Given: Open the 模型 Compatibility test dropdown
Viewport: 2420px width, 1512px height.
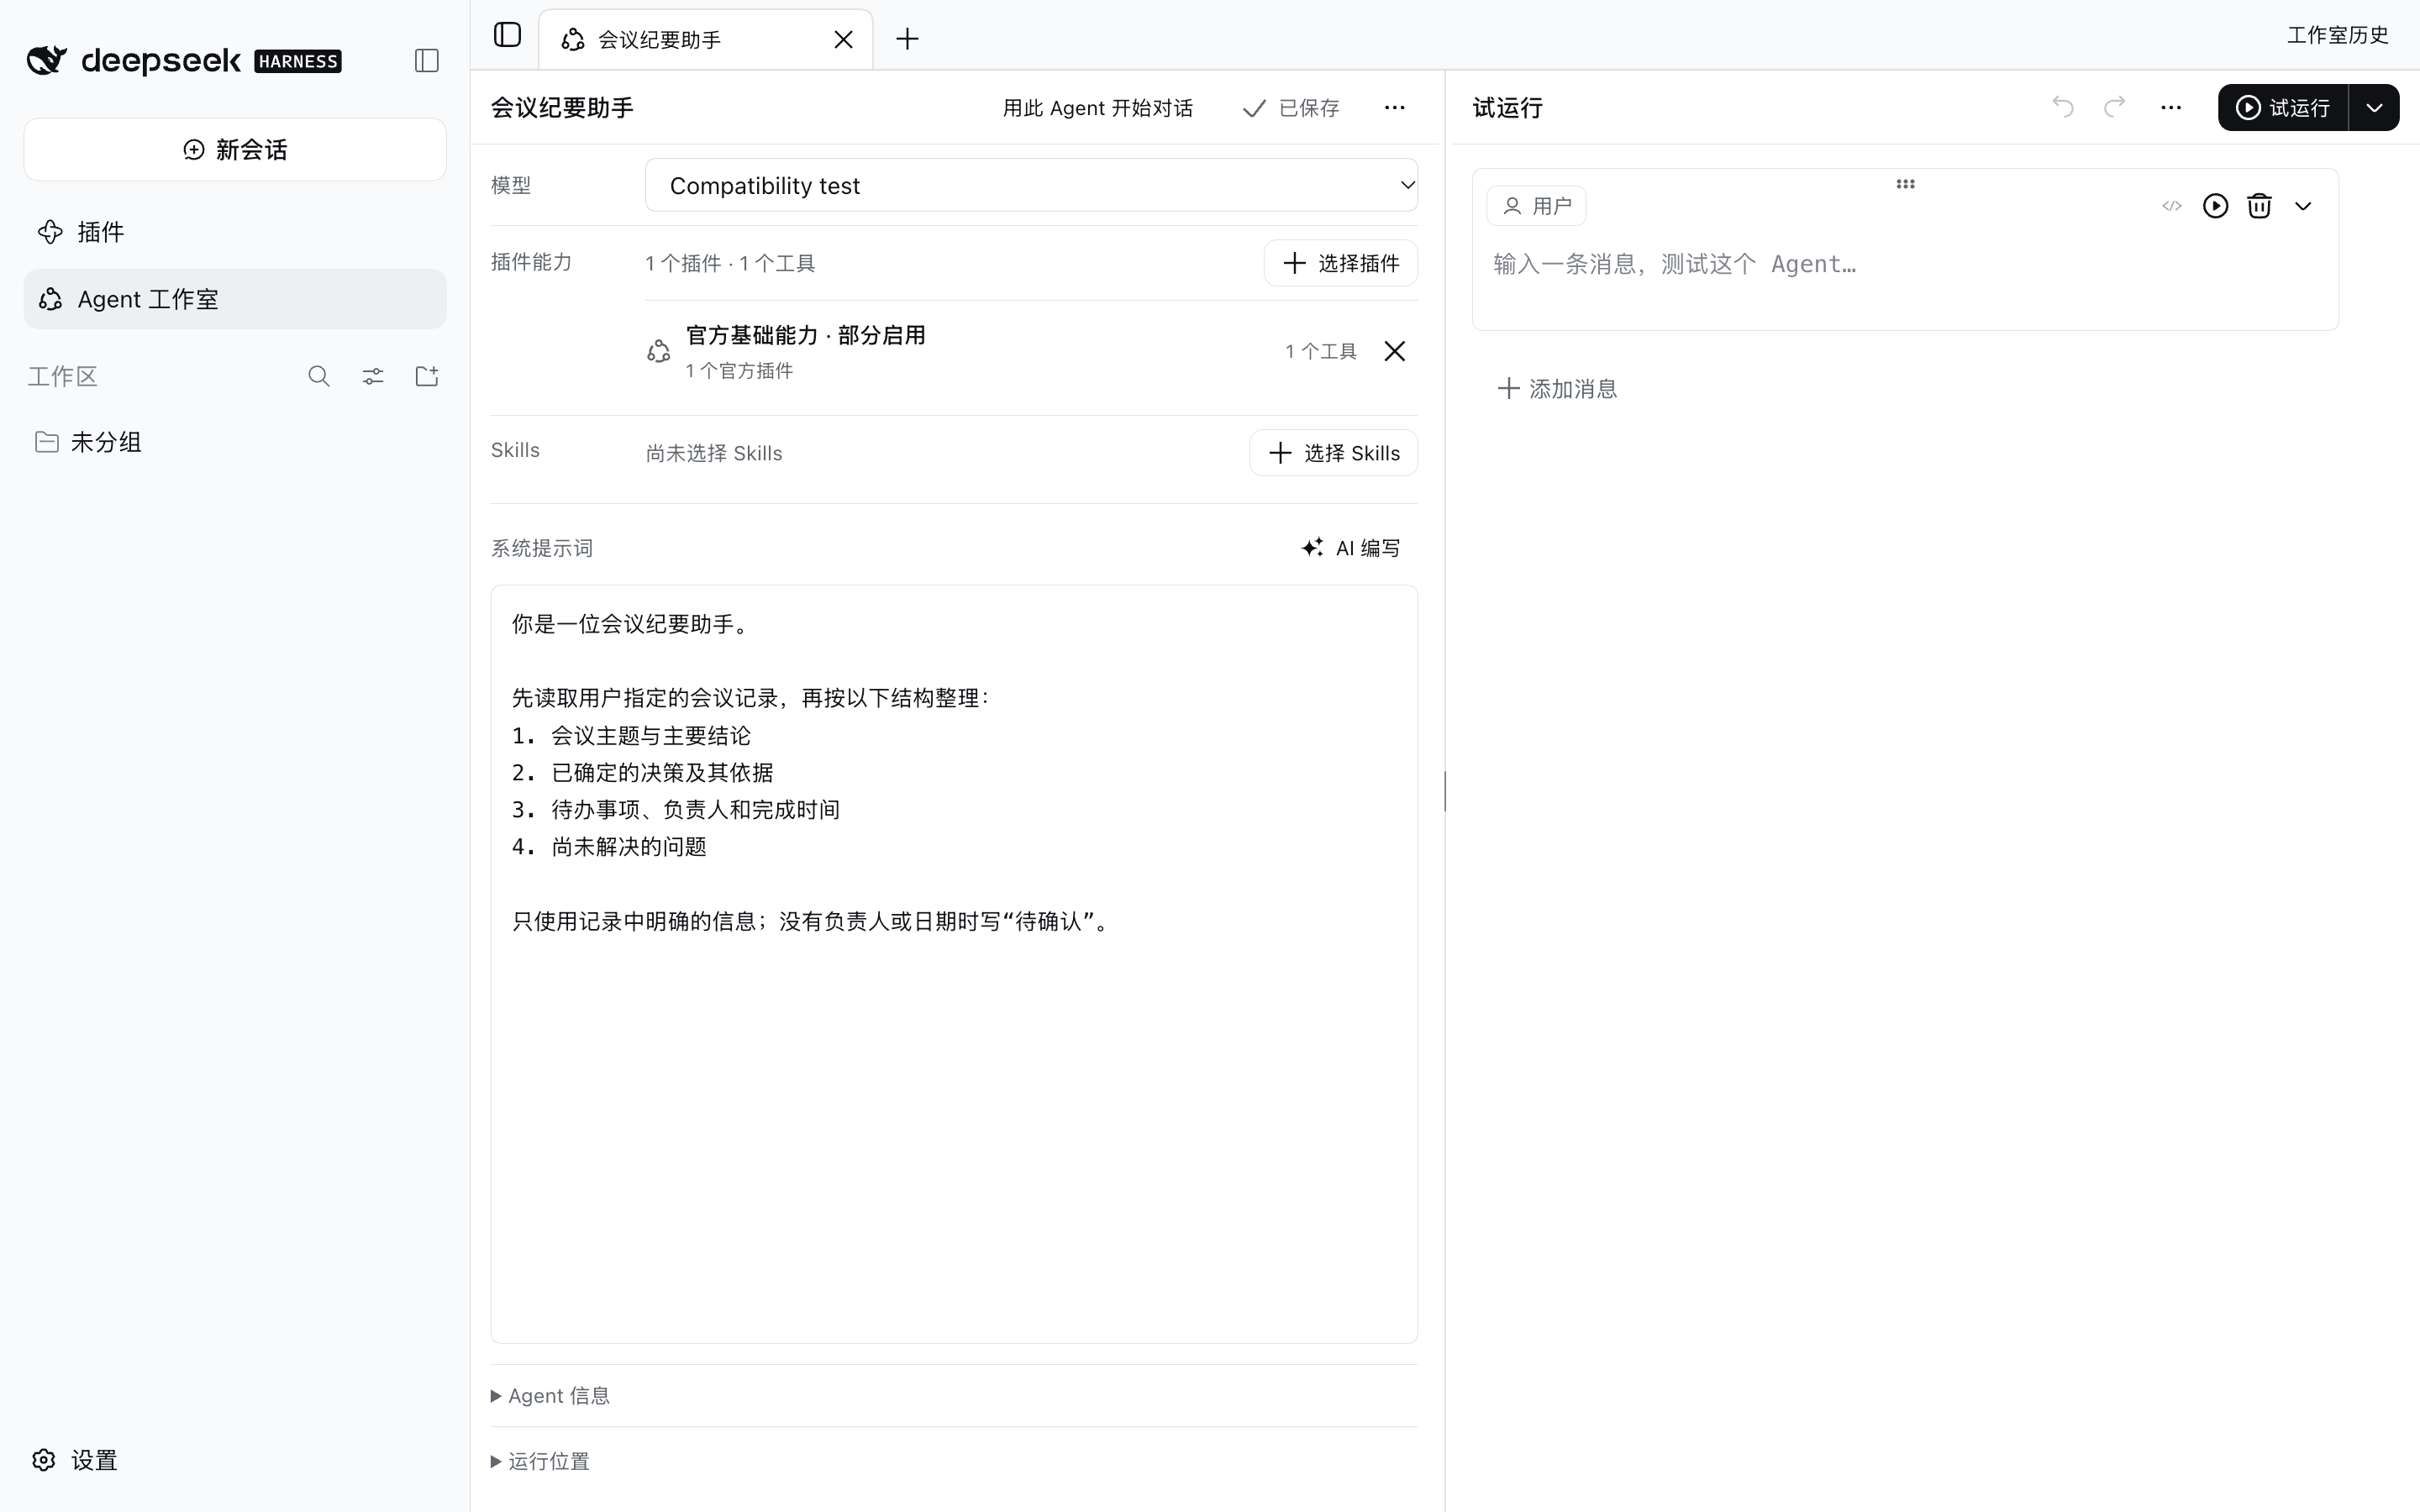Looking at the screenshot, I should coord(1031,185).
